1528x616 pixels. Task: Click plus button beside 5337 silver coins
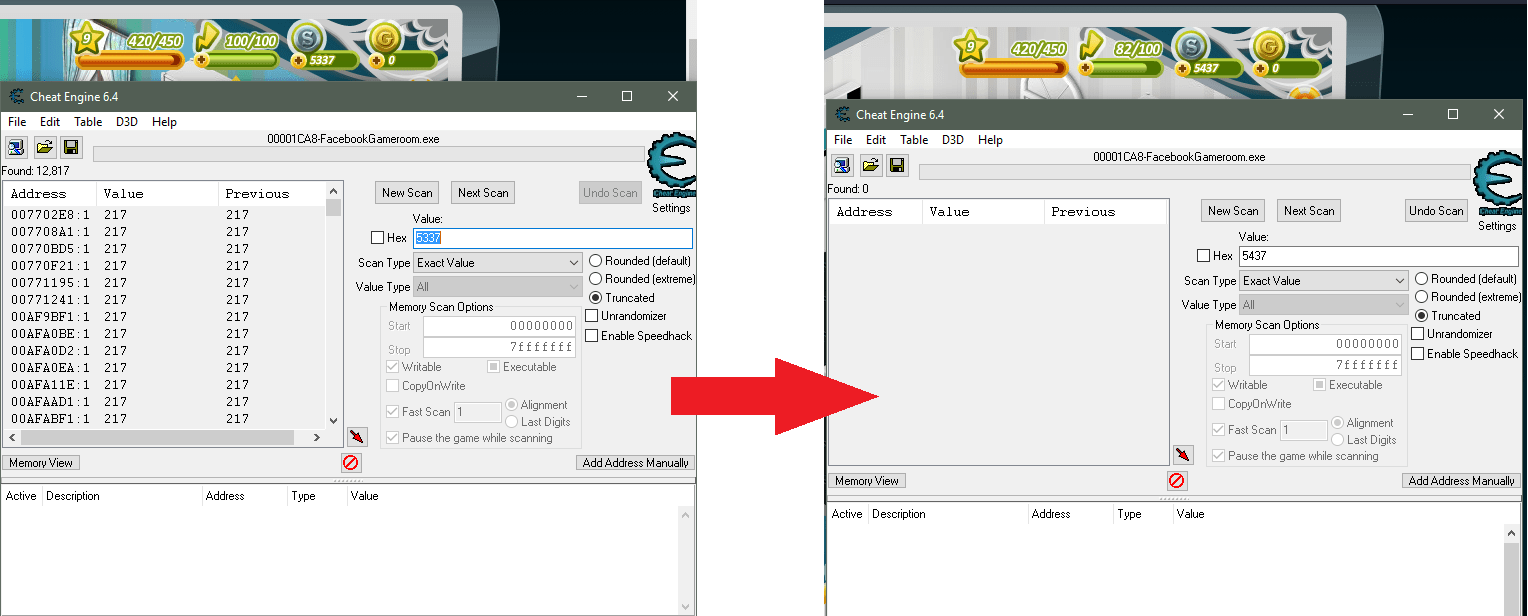(x=297, y=61)
